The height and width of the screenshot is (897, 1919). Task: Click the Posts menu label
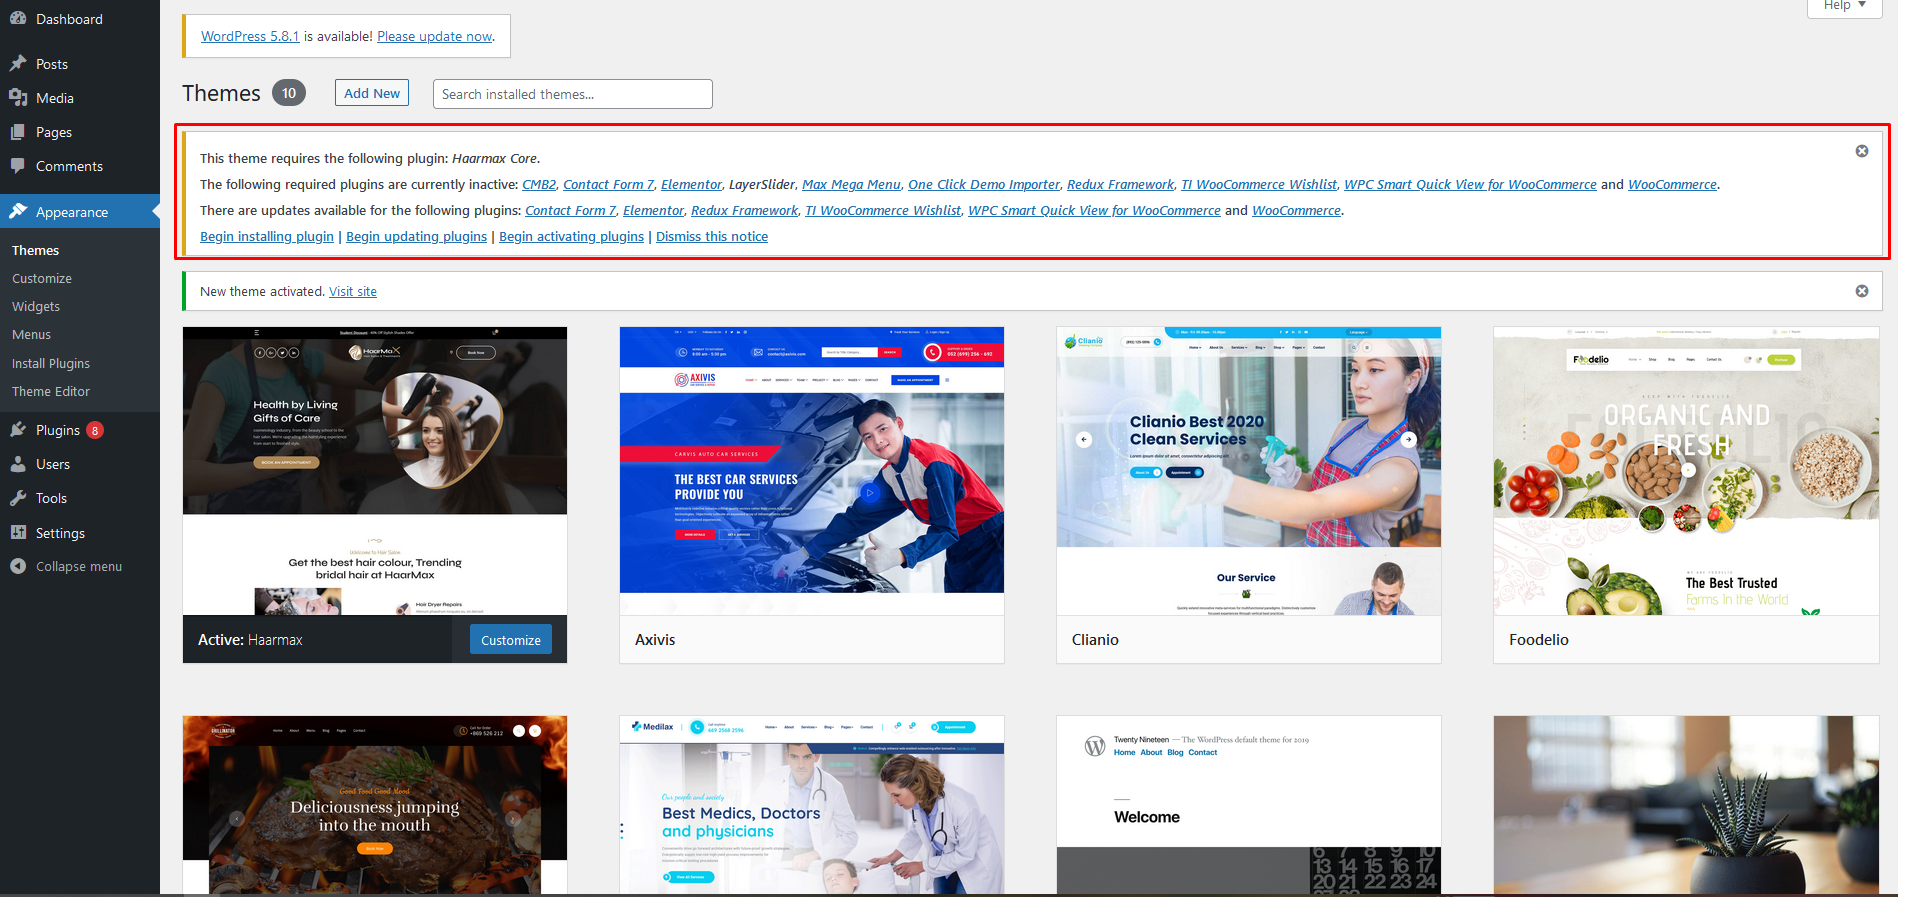pyautogui.click(x=52, y=64)
